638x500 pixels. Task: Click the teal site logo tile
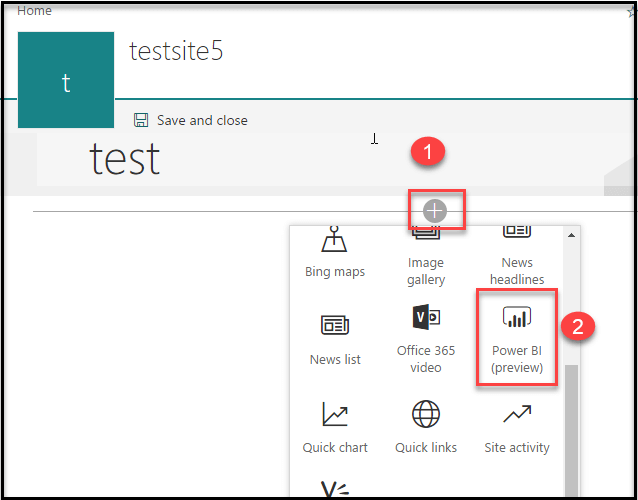coord(66,82)
